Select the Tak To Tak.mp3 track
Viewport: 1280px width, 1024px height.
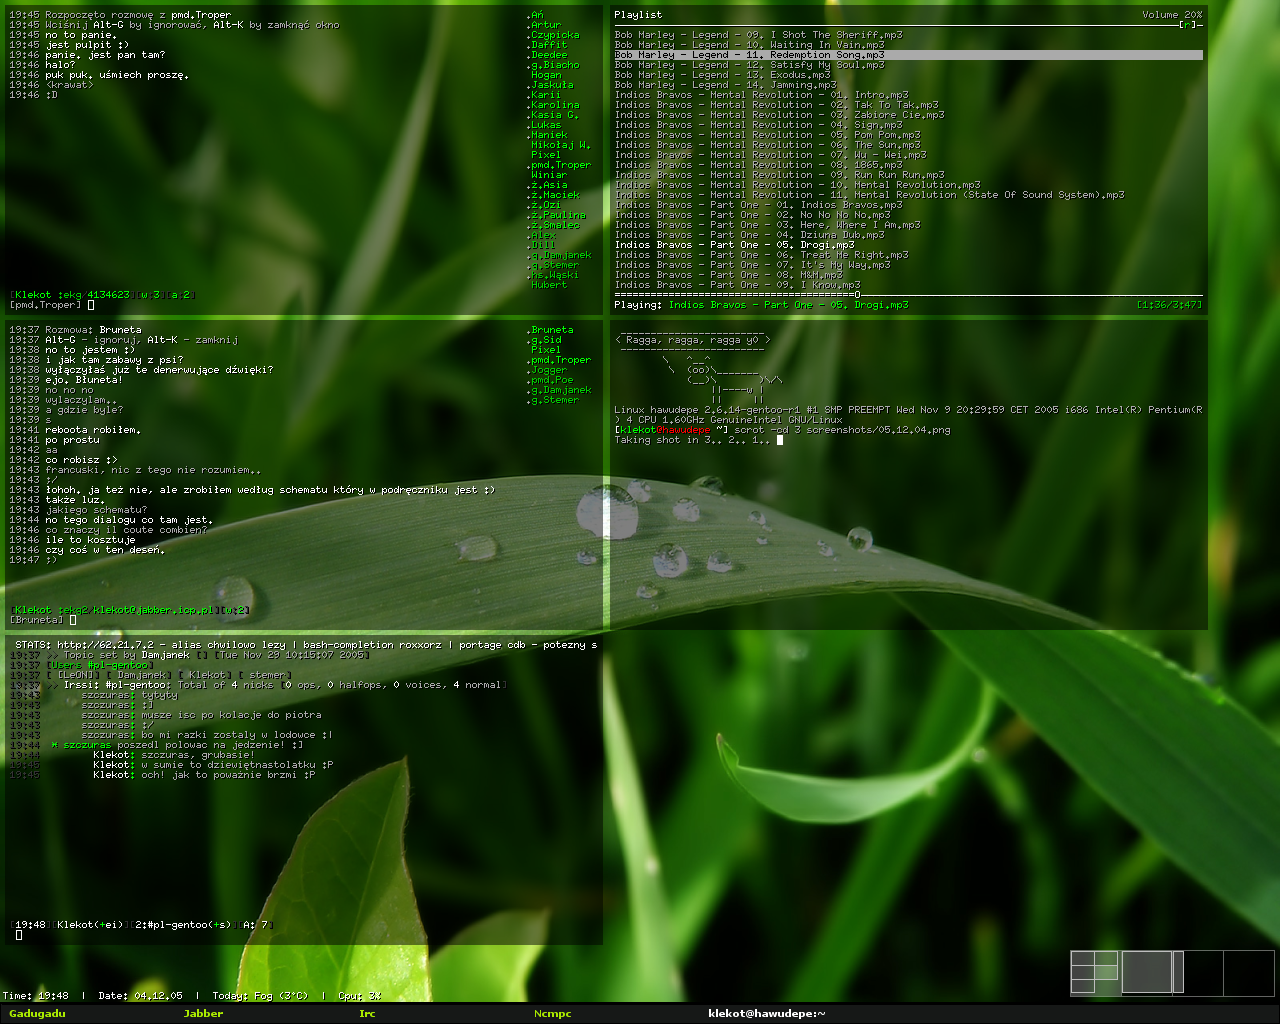(x=776, y=105)
